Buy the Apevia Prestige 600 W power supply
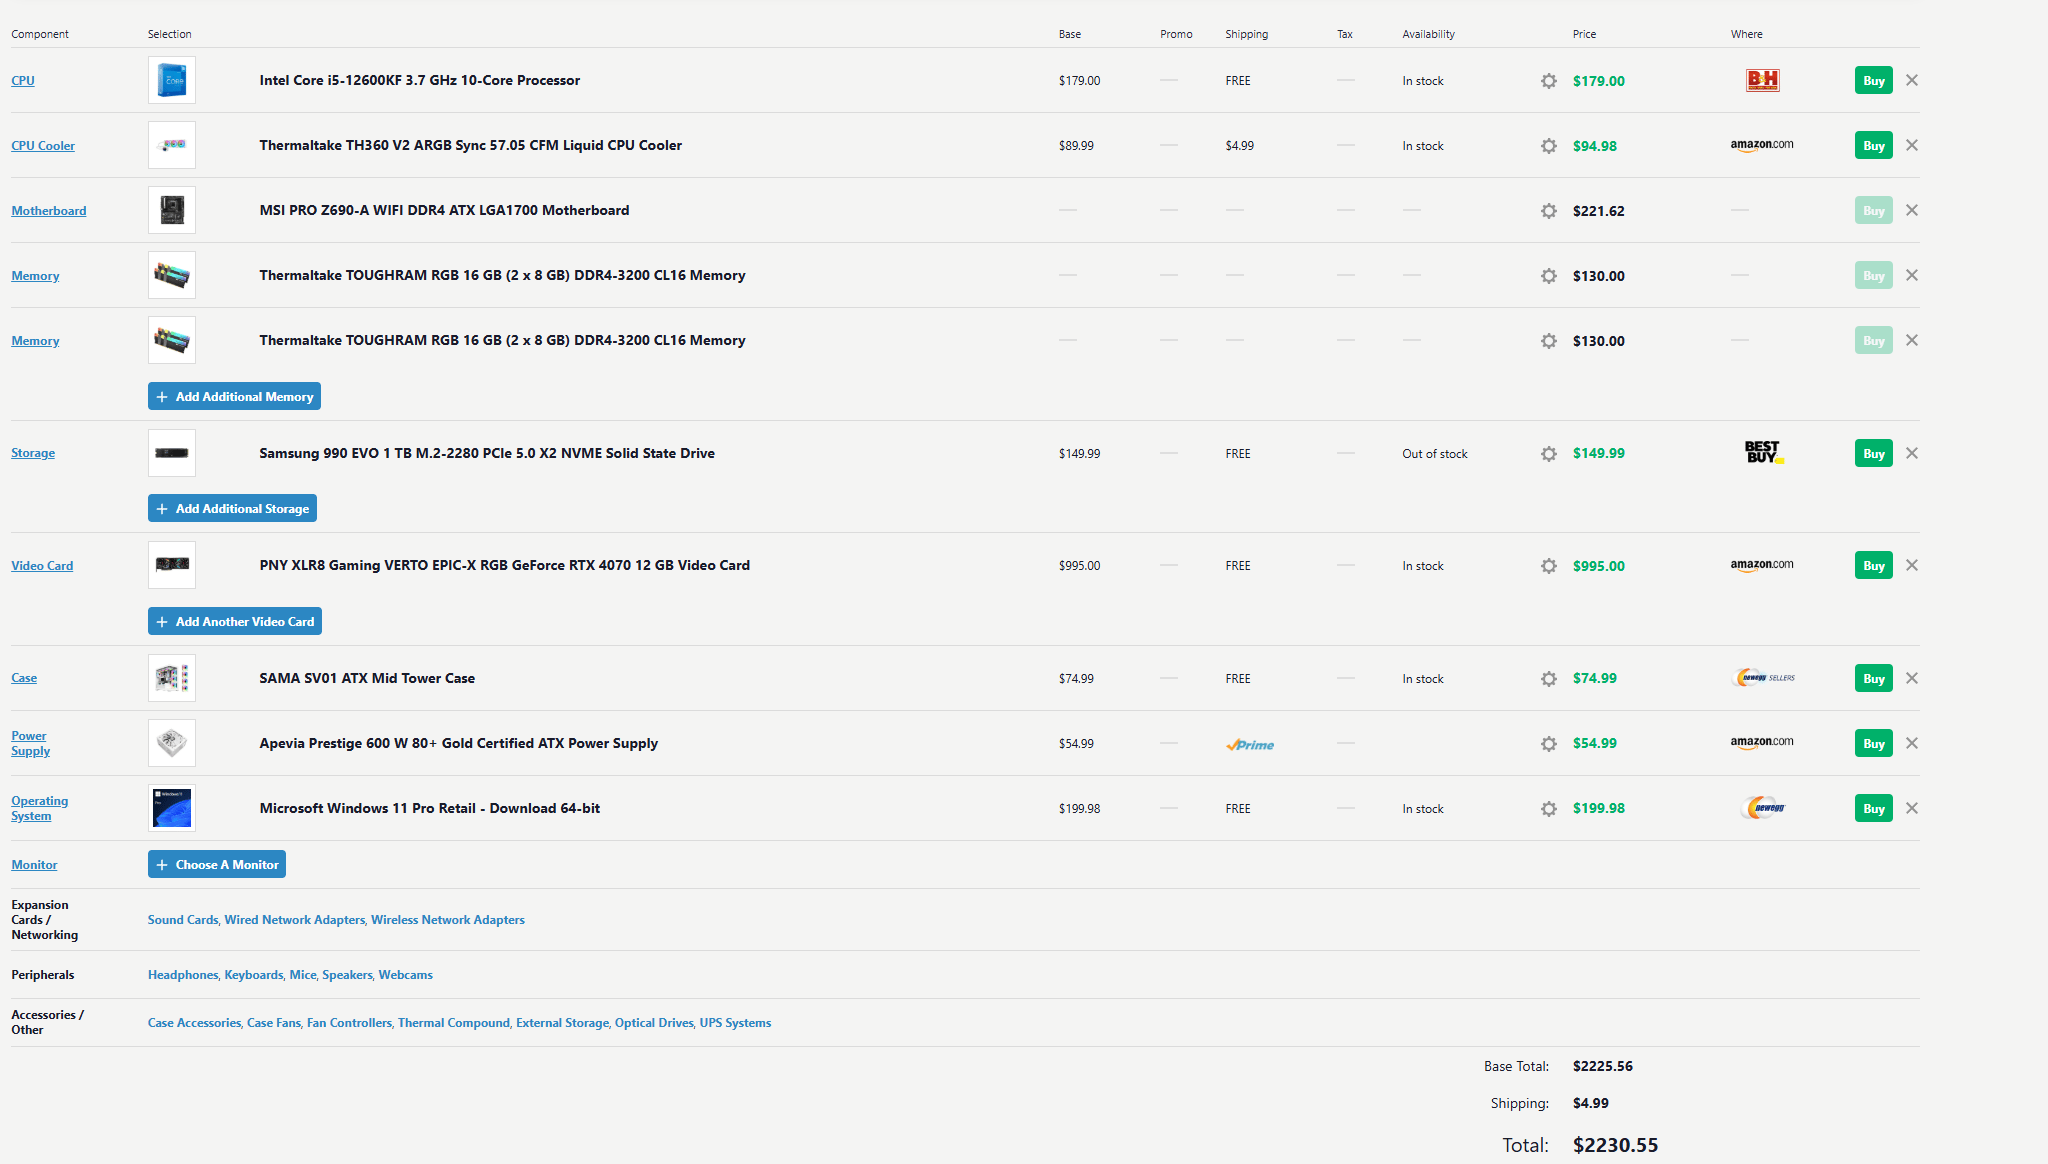This screenshot has width=2048, height=1164. [x=1874, y=744]
